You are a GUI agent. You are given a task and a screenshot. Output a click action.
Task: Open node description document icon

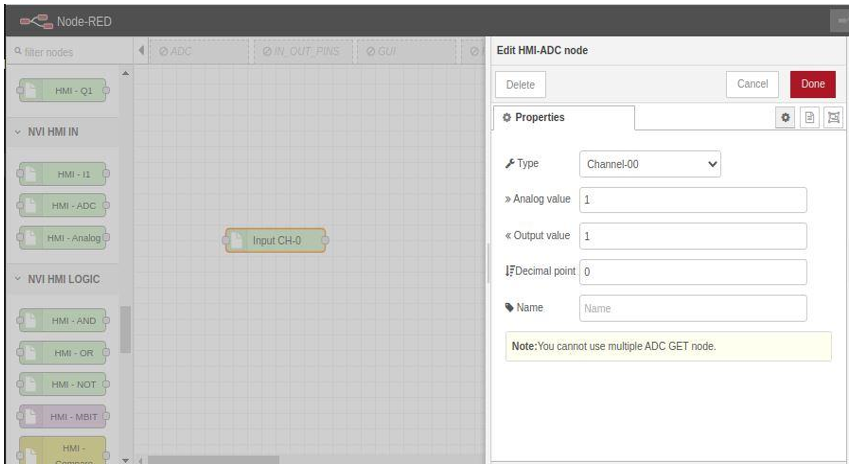coord(811,118)
